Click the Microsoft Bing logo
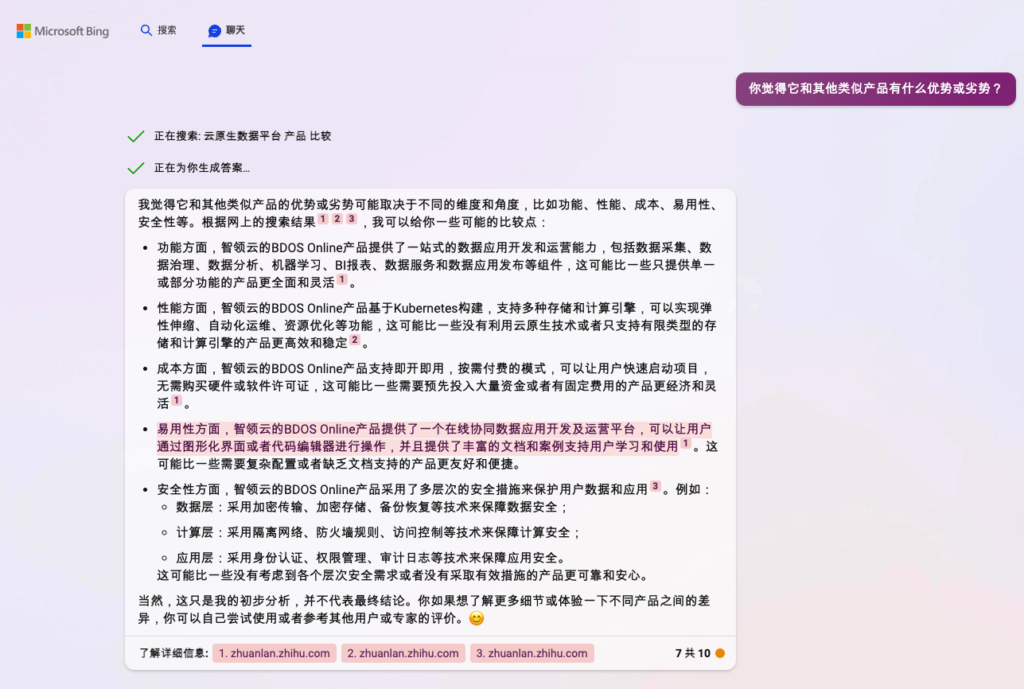This screenshot has width=1024, height=689. (x=63, y=31)
